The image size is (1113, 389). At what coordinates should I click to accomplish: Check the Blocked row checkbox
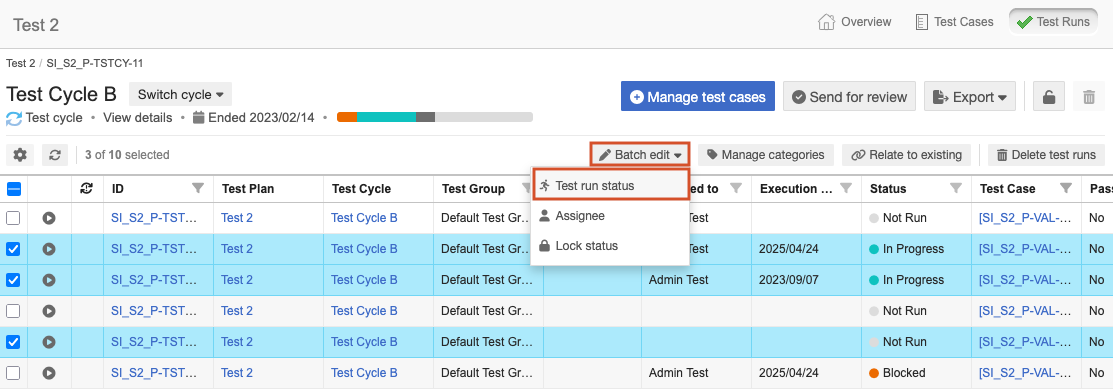[13, 373]
